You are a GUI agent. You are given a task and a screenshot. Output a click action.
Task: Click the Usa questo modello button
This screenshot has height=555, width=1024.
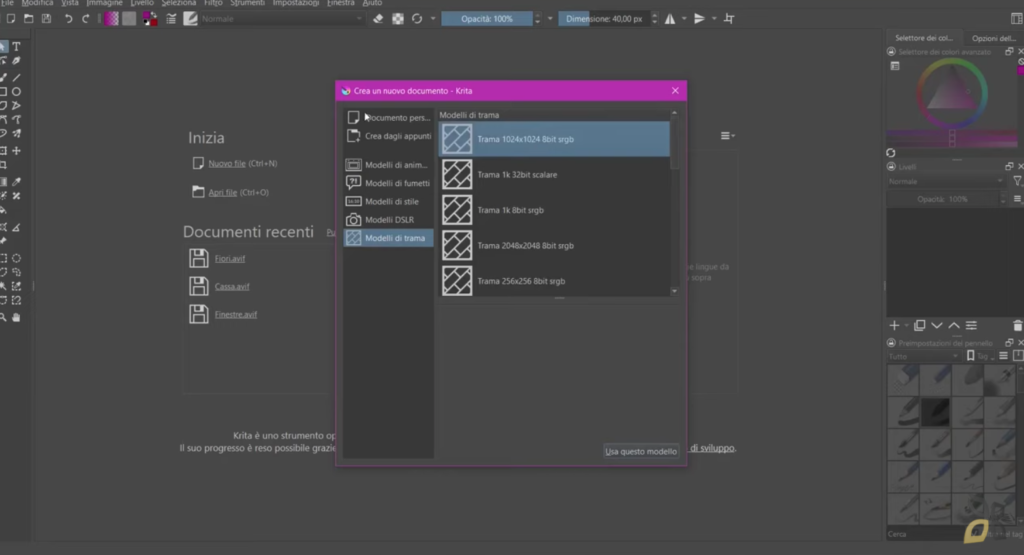tap(641, 451)
